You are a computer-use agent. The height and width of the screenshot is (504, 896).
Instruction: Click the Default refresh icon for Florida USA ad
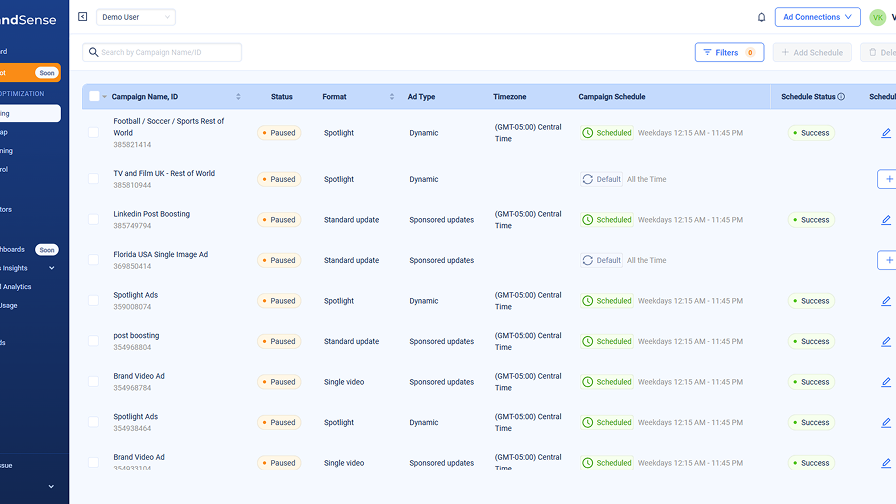click(x=587, y=260)
